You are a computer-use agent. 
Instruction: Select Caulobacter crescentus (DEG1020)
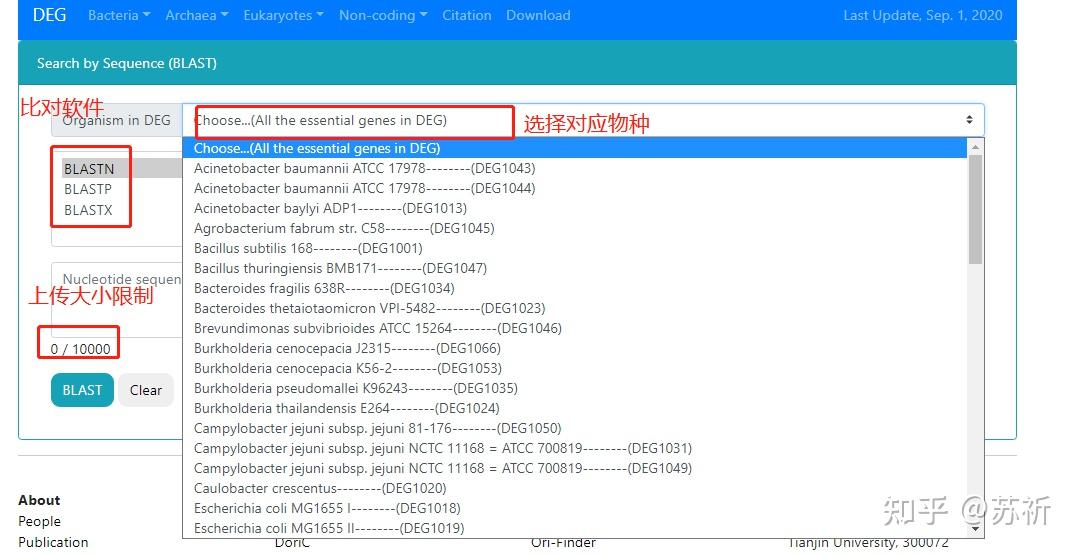pos(575,488)
